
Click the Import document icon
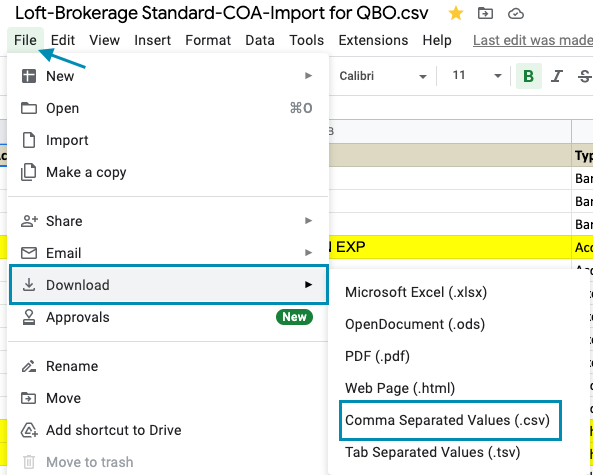29,140
